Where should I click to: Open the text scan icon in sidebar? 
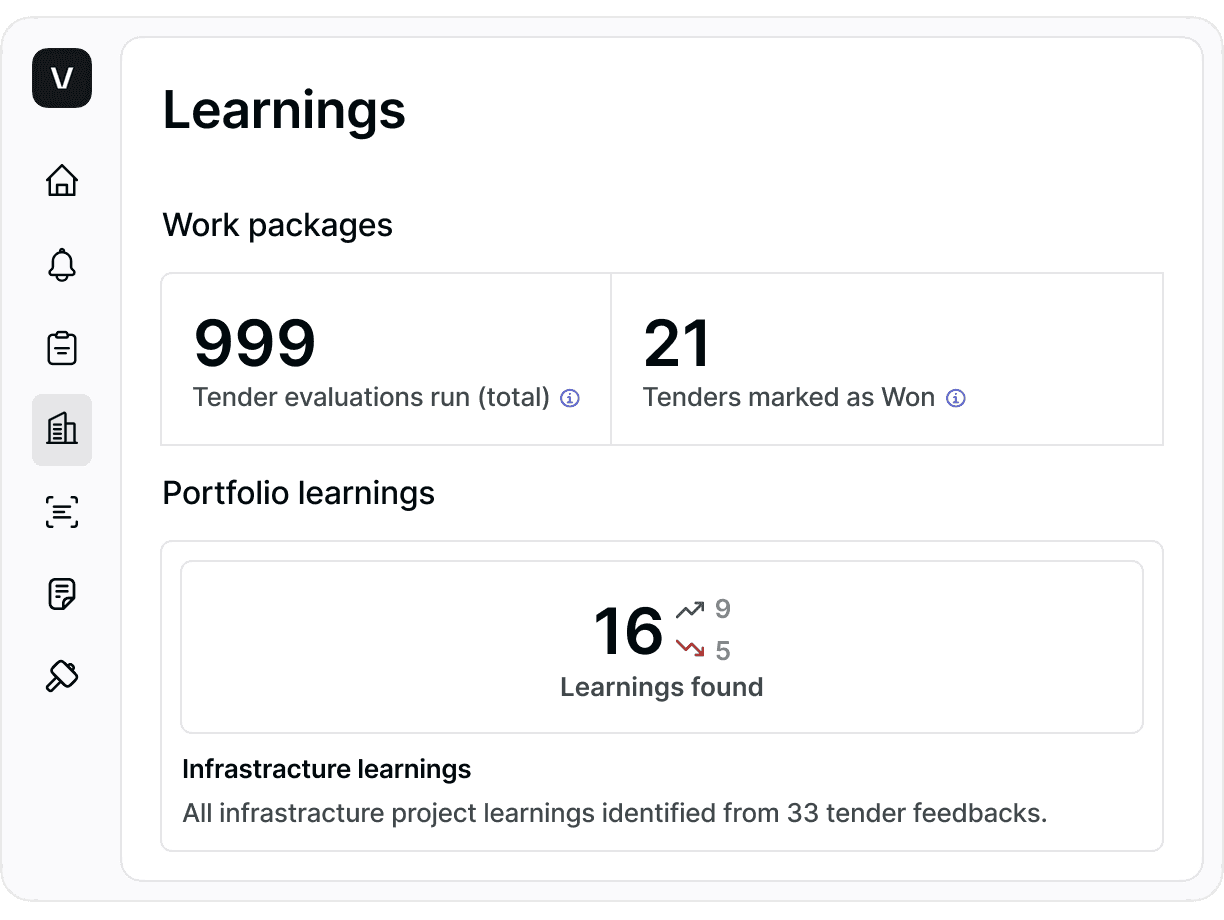62,512
